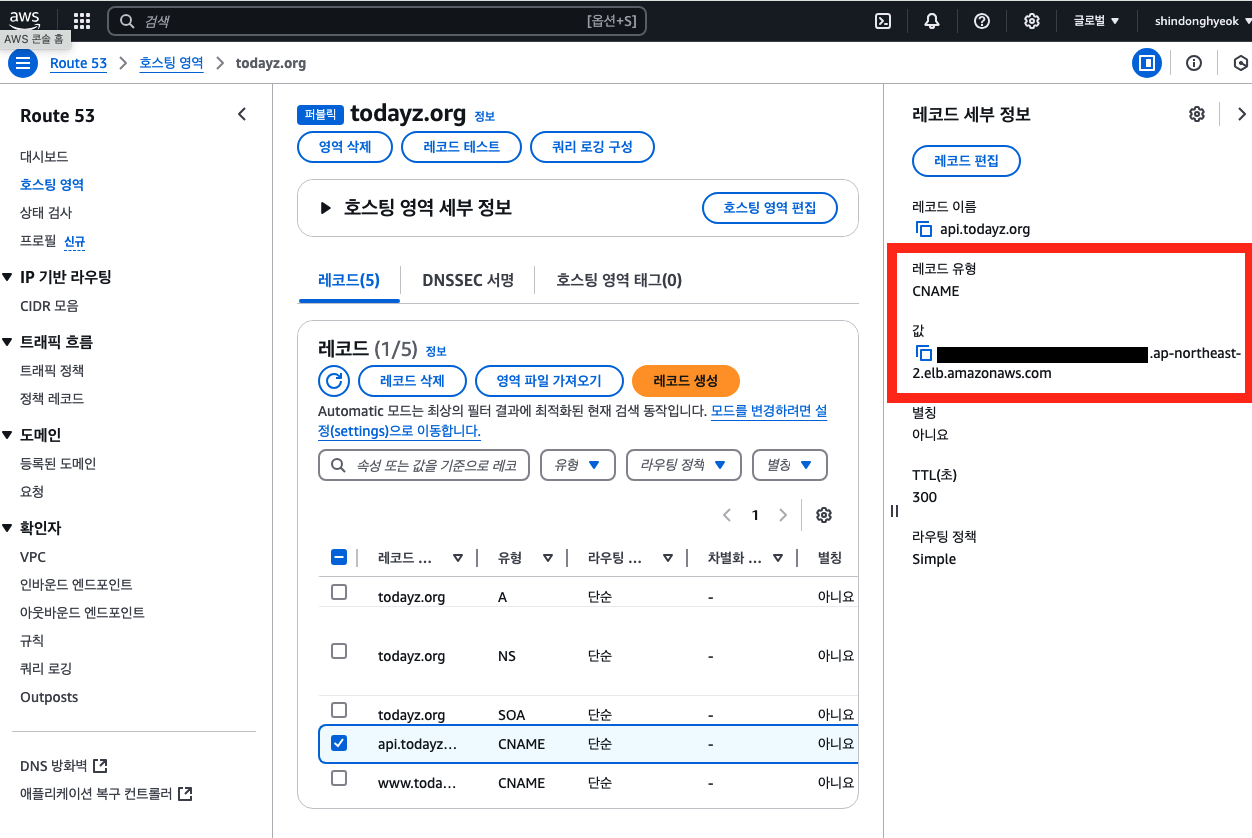Screen dimensions: 1252x838
Task: Sort by the 레코드 name column arrow
Action: (x=458, y=558)
